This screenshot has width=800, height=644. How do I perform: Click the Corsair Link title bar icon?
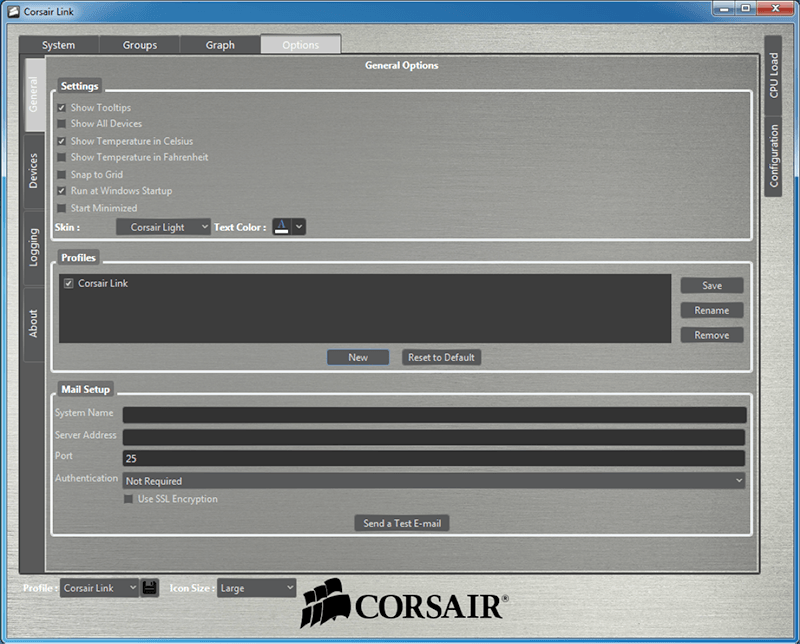tap(13, 12)
